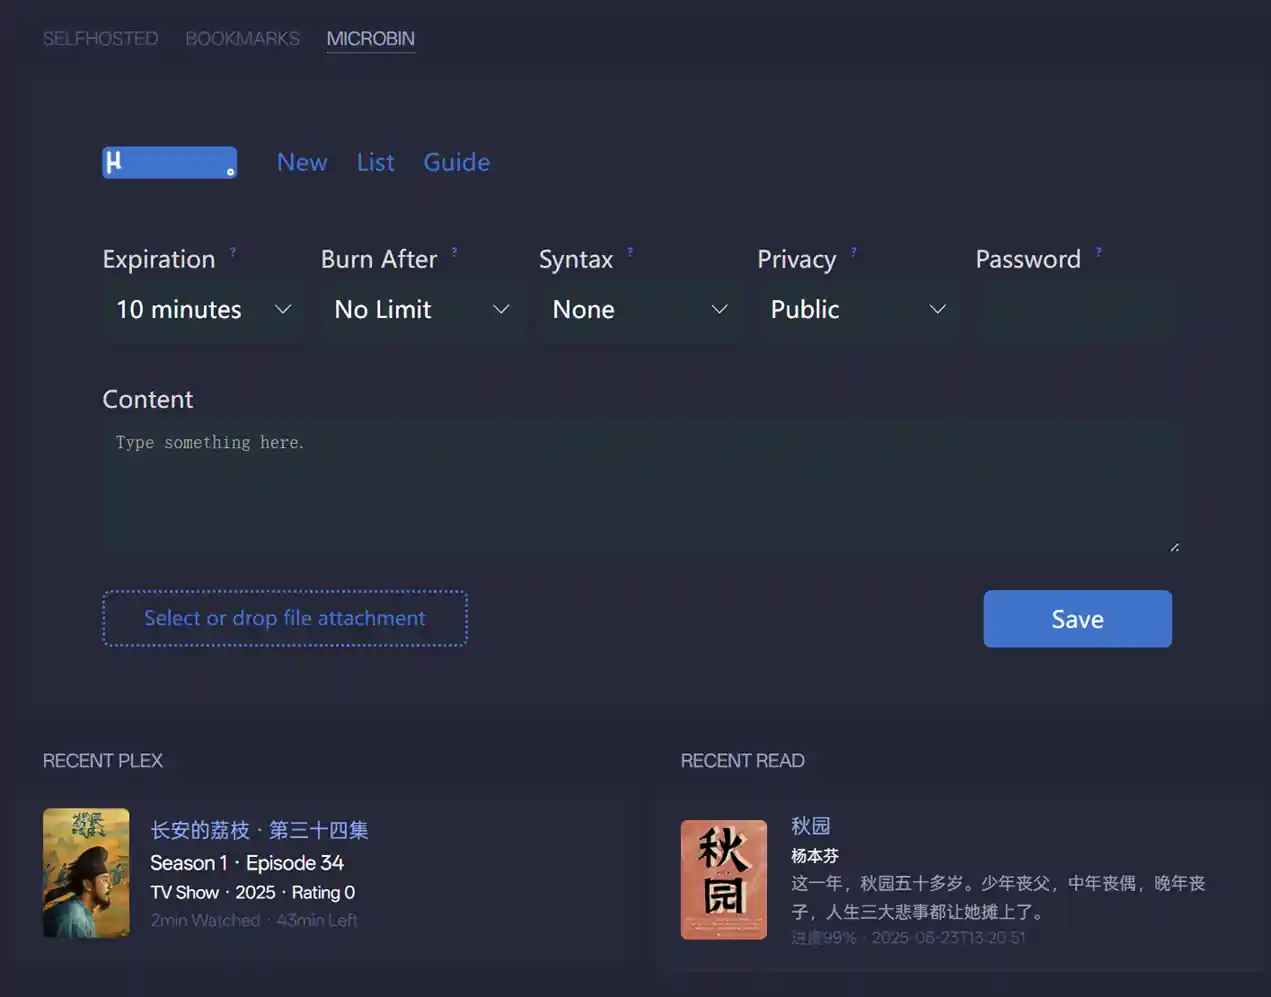Go to the List link
Viewport: 1271px width, 997px height.
tap(375, 162)
